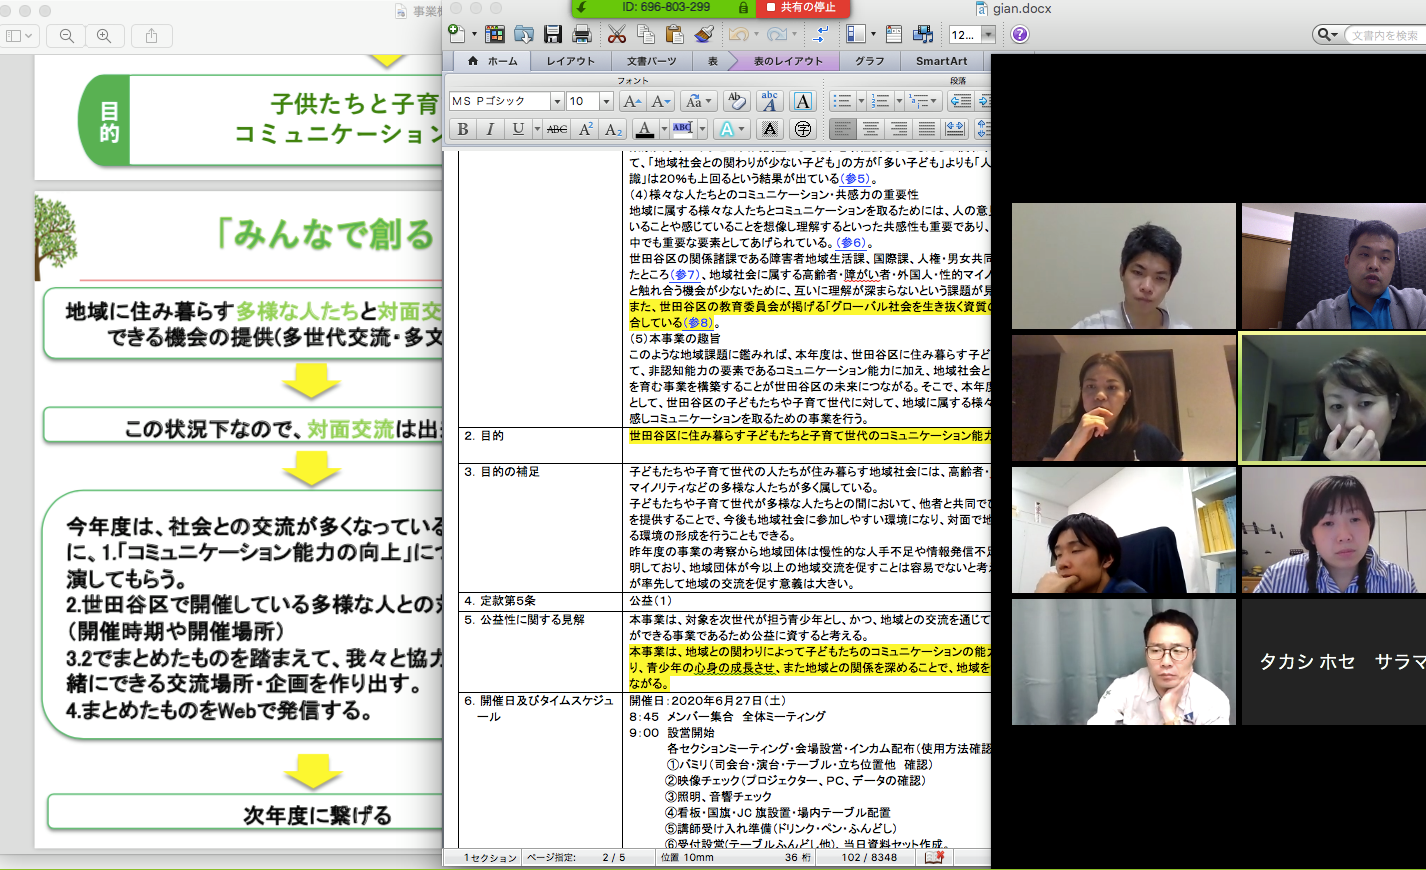Screen dimensions: 1426x870
Task: Open the purple Help question mark icon
Action: coord(1019,35)
